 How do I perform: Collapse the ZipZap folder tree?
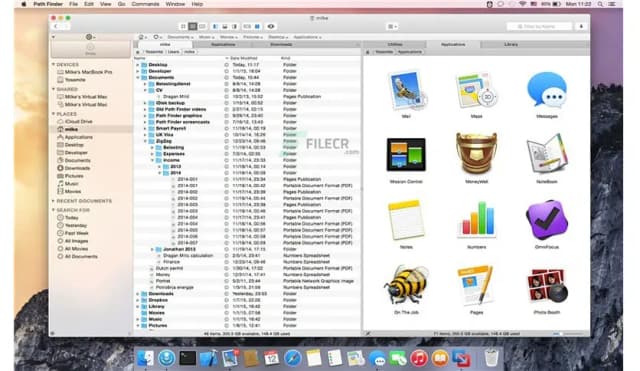(x=145, y=141)
